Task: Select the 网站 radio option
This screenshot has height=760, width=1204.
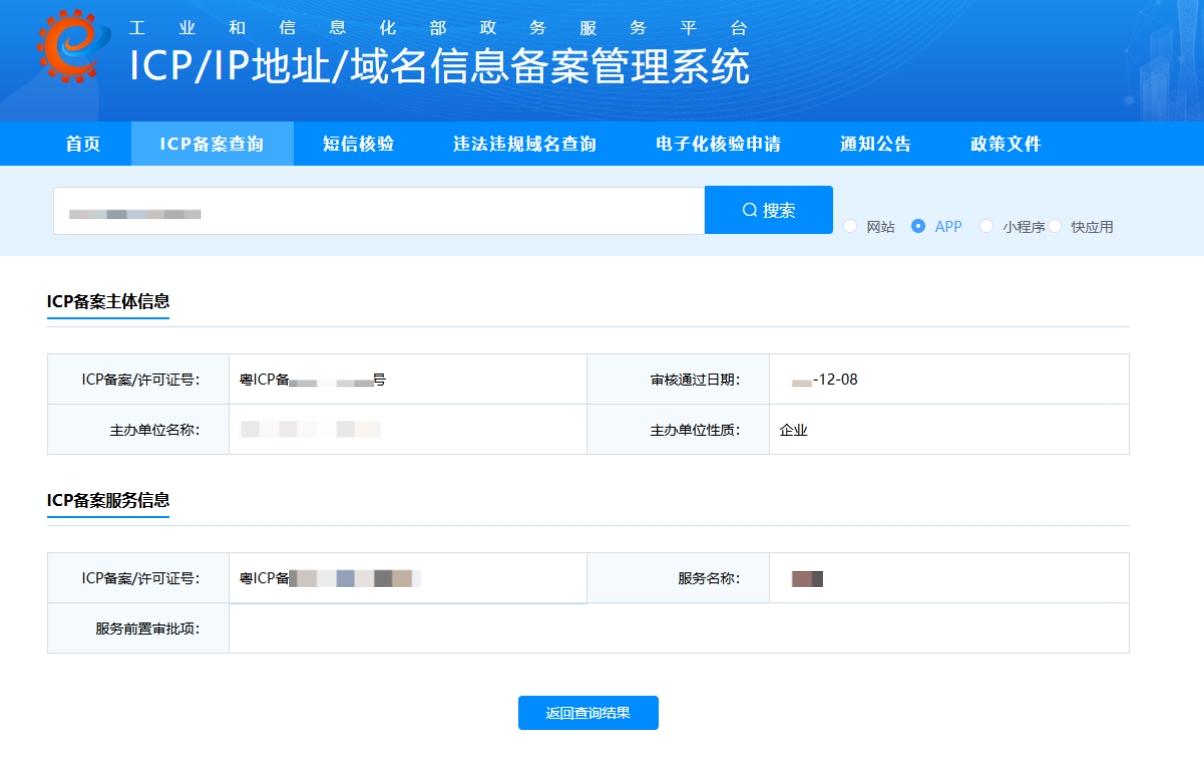Action: [x=851, y=226]
